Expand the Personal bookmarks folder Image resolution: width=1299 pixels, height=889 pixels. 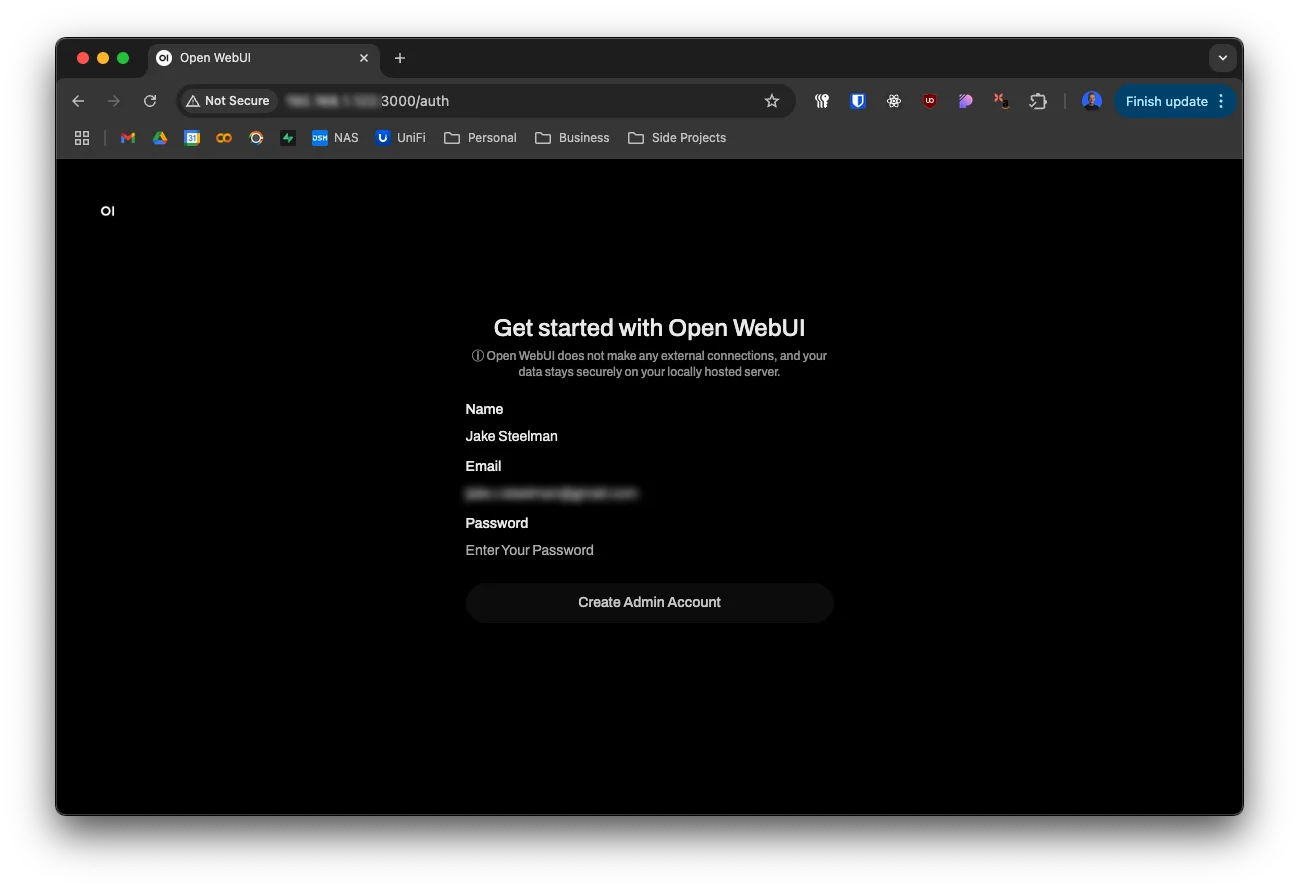coord(480,138)
